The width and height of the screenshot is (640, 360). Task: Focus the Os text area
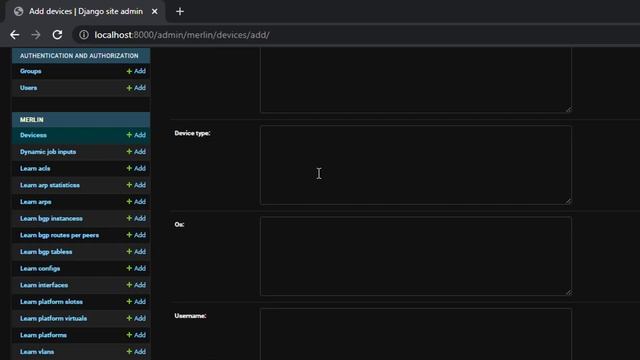click(416, 256)
